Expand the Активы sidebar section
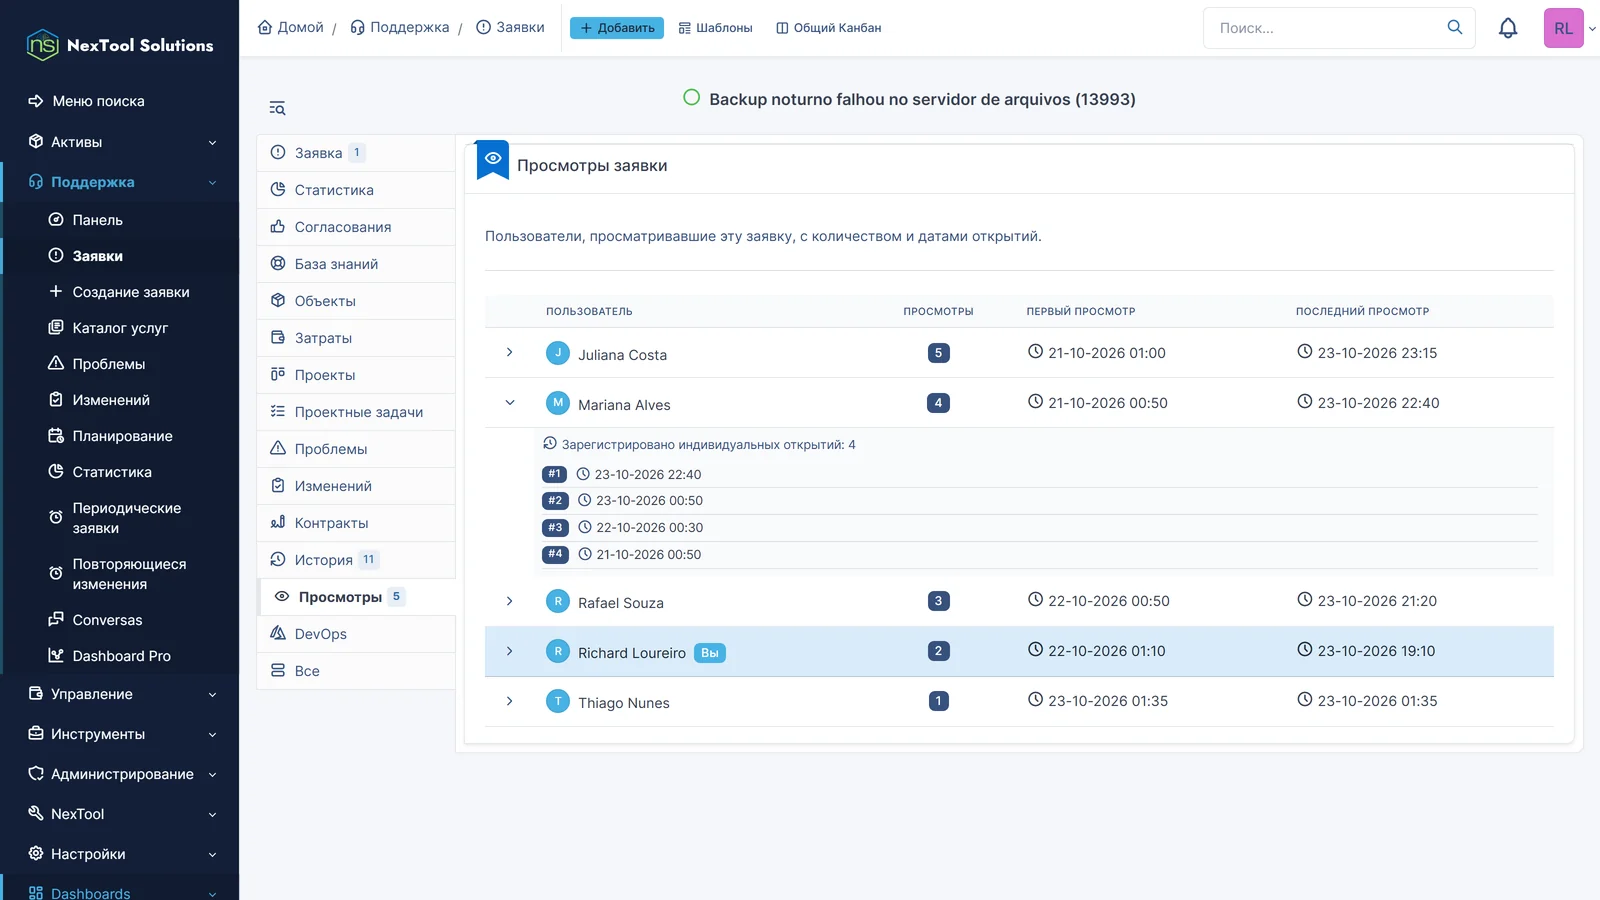This screenshot has width=1600, height=900. 120,142
